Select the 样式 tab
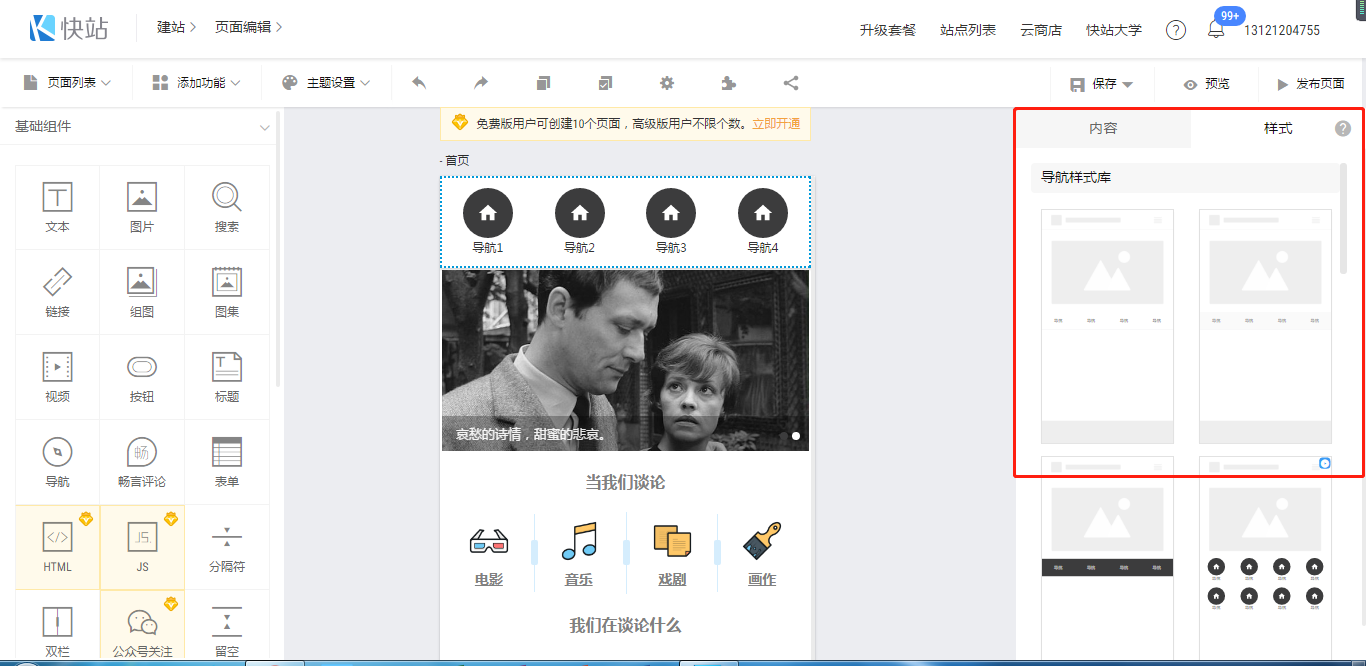1366x666 pixels. (x=1278, y=128)
